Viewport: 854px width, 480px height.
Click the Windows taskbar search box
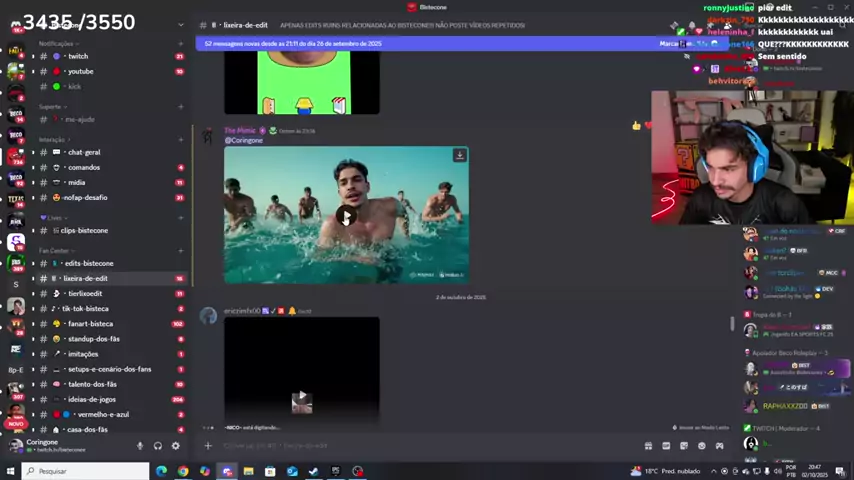(85, 471)
